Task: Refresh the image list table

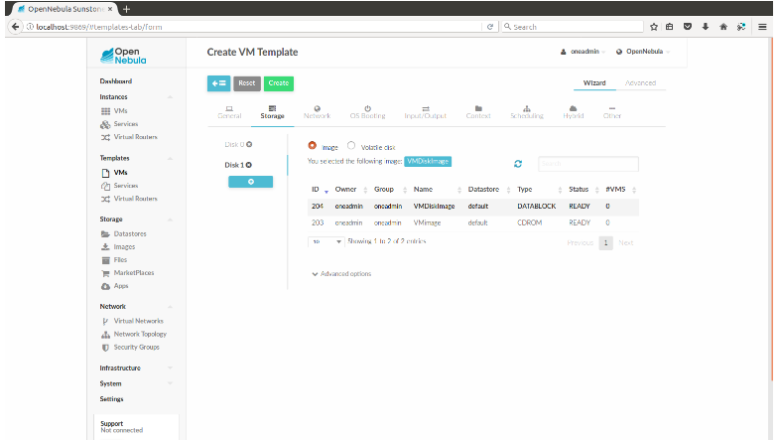Action: pyautogui.click(x=518, y=164)
